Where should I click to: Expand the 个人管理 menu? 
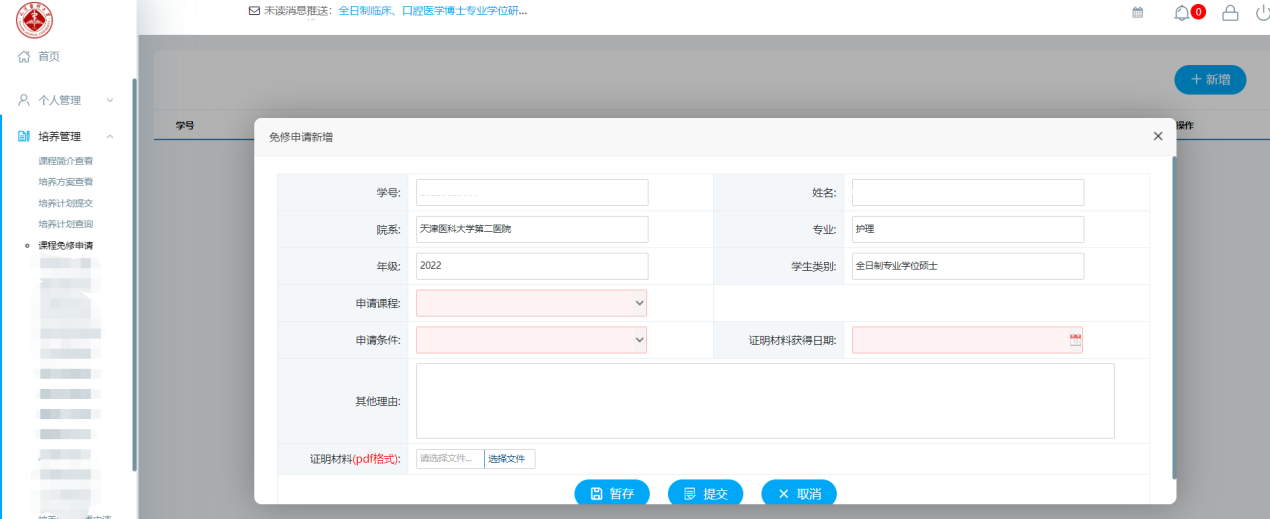[x=66, y=100]
